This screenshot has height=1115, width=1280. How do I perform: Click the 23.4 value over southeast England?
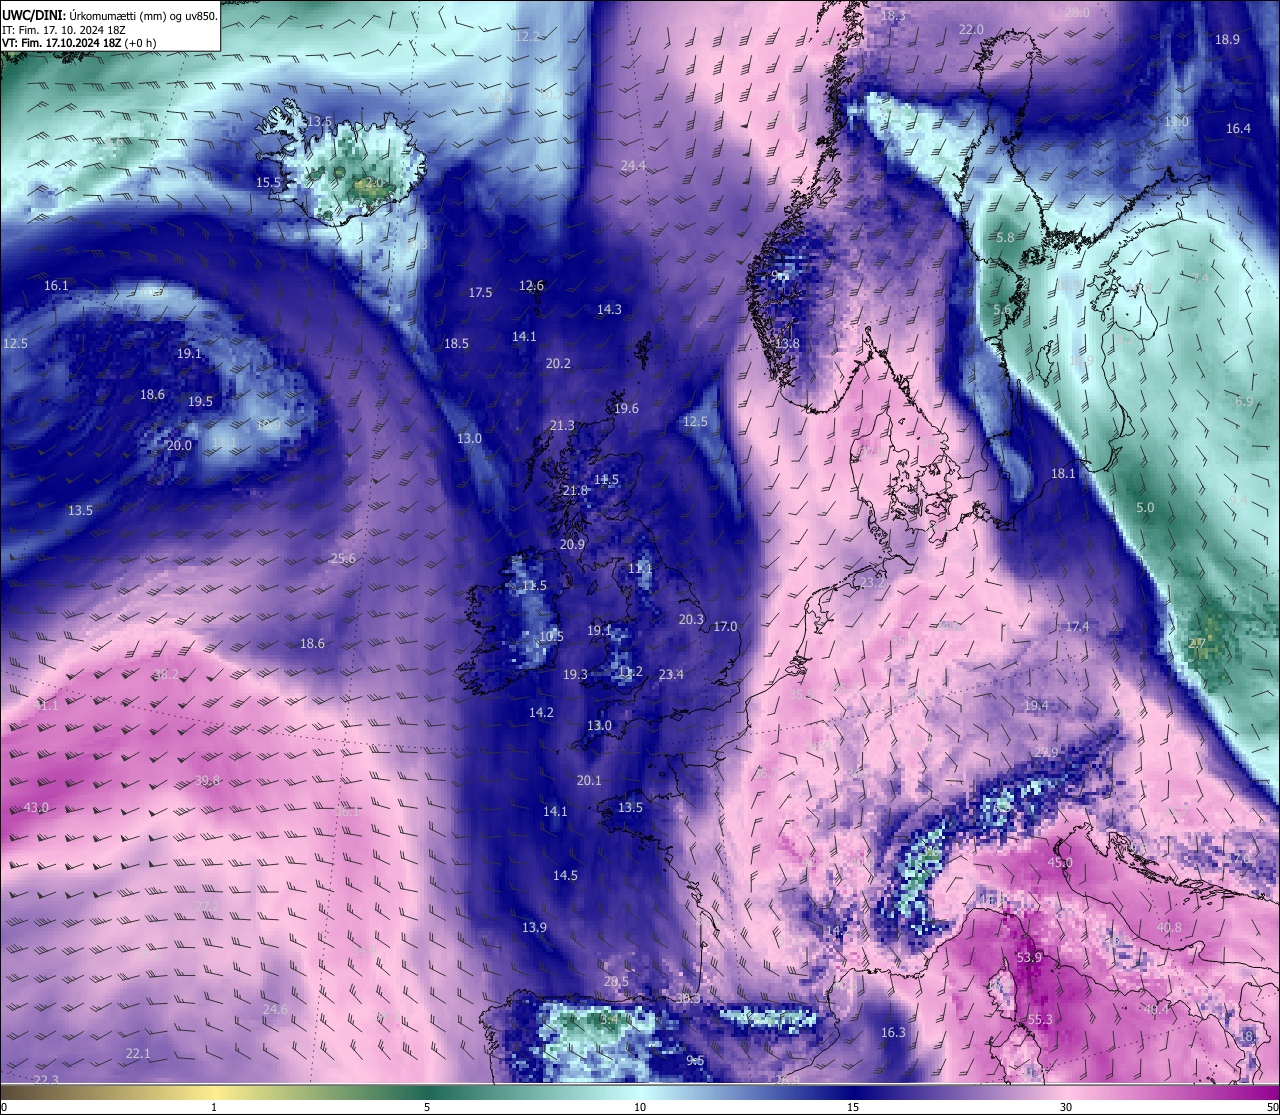click(x=671, y=674)
